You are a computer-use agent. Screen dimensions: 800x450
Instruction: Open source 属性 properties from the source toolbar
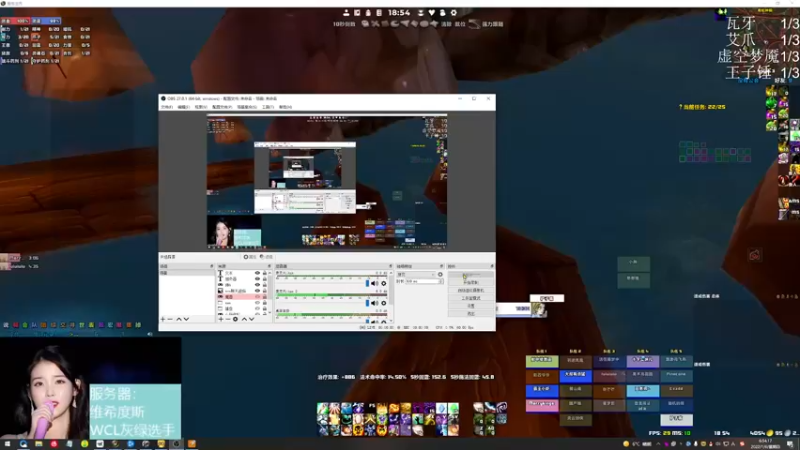[249, 257]
